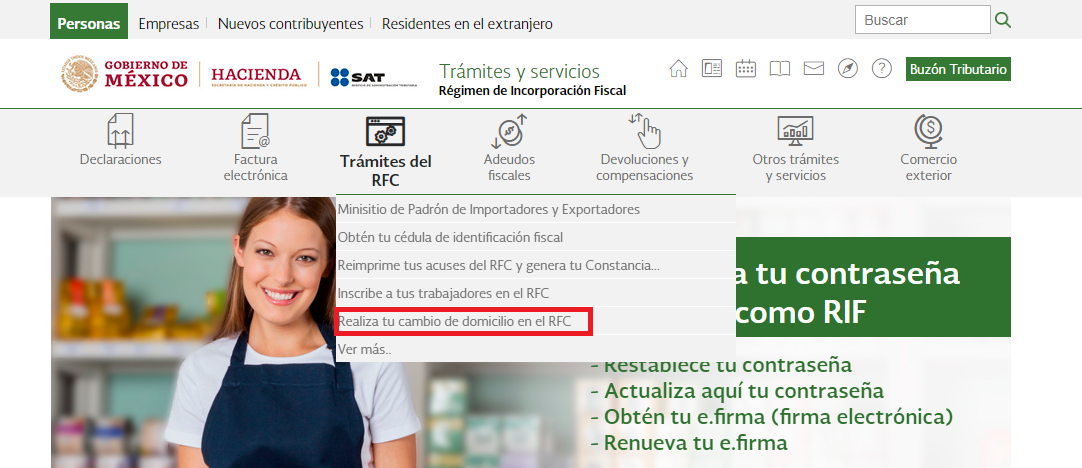1082x468 pixels.
Task: Click the Factura electrónica icon
Action: [255, 130]
